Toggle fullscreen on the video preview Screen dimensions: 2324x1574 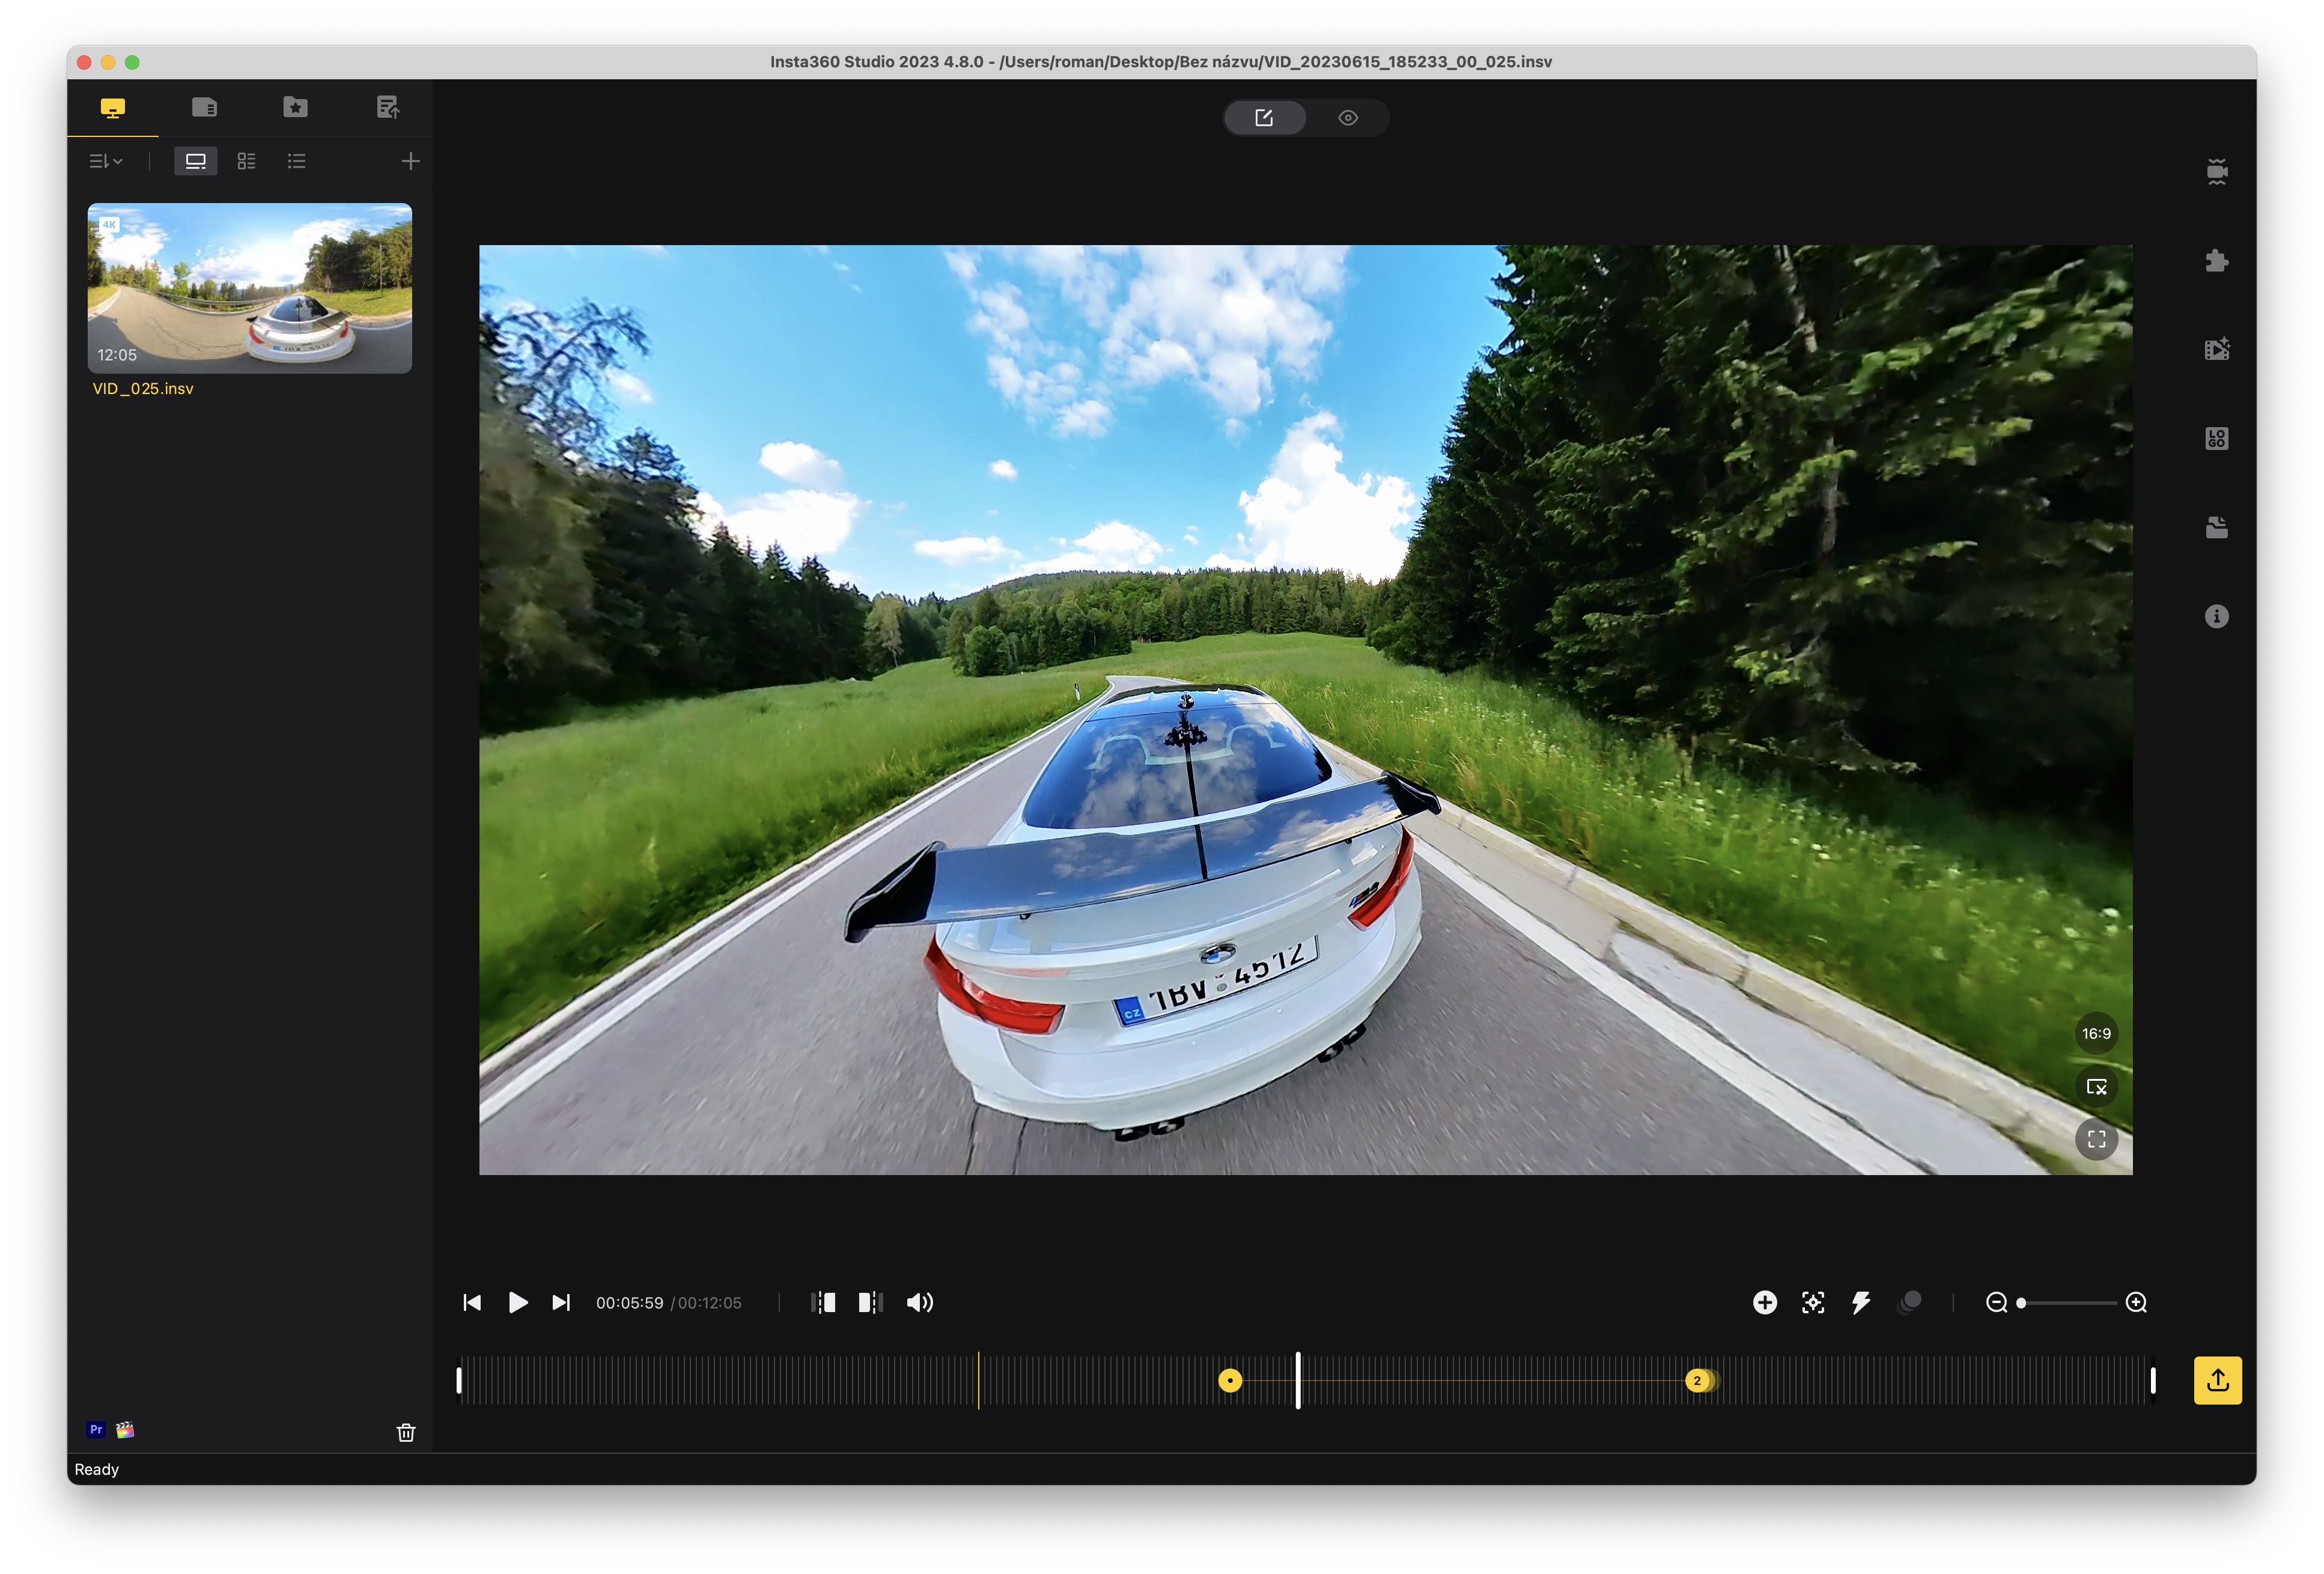pos(2096,1139)
